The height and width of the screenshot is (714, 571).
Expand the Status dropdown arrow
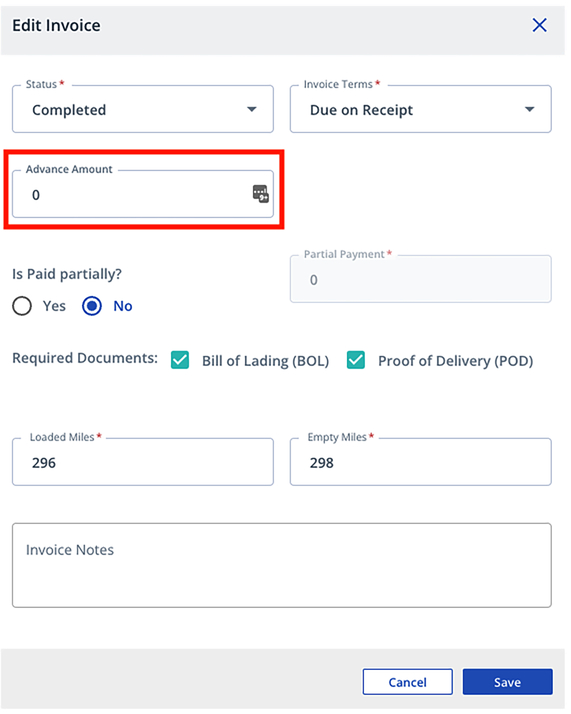252,109
